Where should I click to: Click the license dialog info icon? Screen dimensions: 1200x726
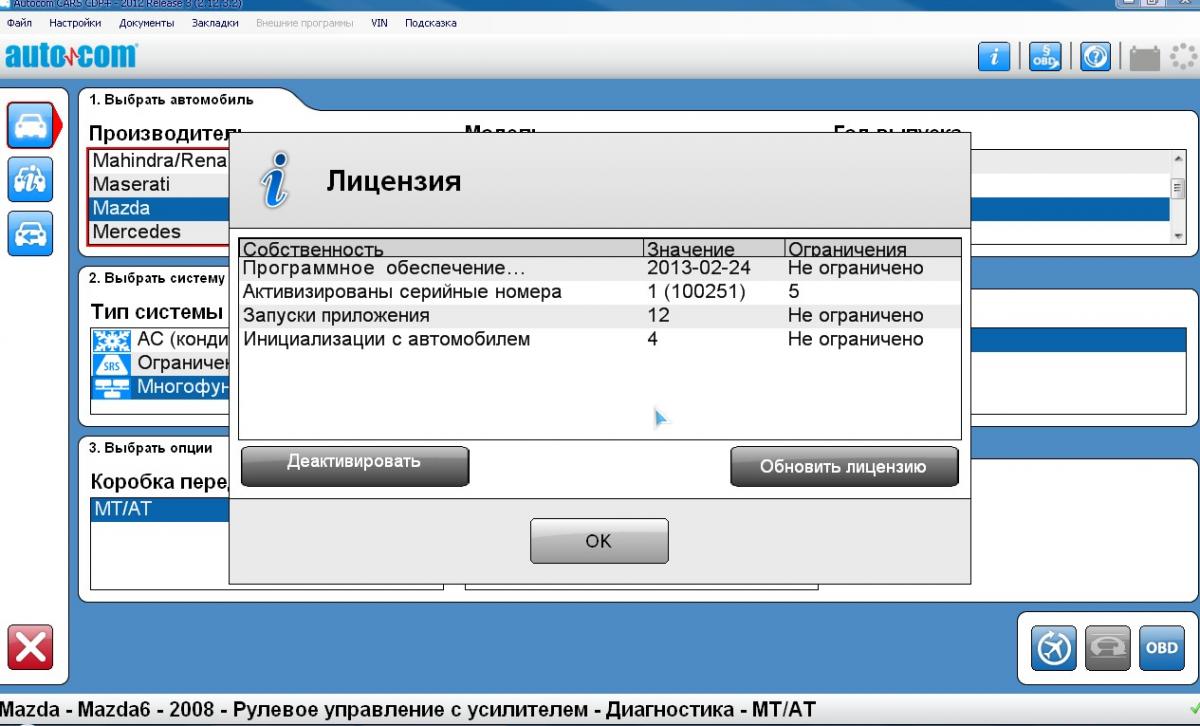pos(274,181)
